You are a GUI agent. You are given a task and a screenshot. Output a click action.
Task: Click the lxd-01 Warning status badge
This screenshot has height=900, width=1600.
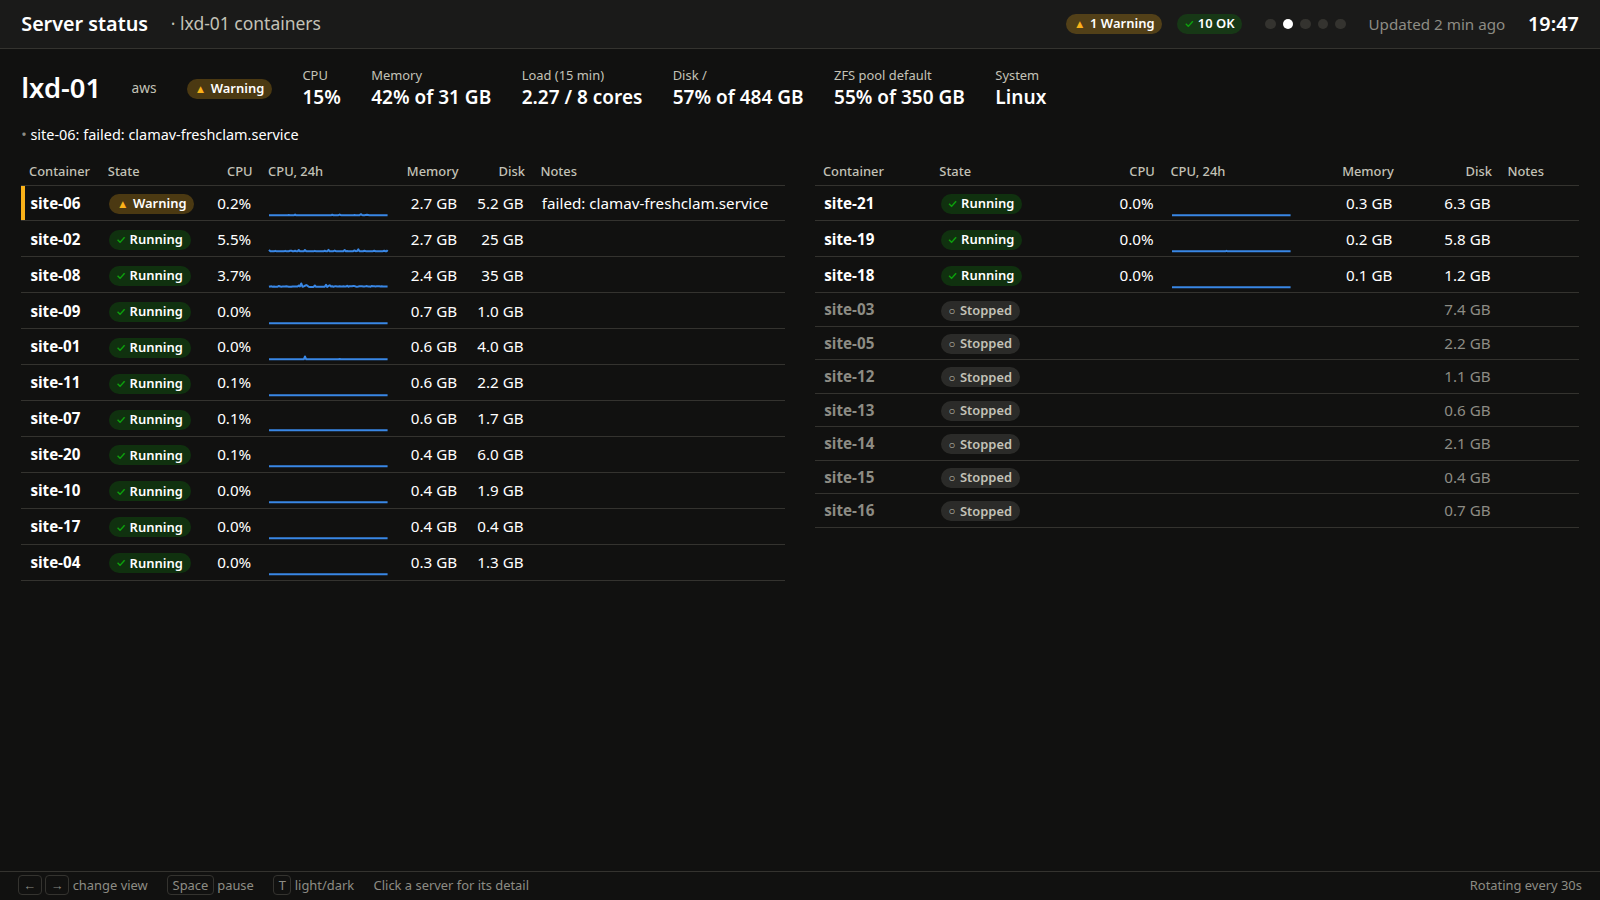coord(229,89)
